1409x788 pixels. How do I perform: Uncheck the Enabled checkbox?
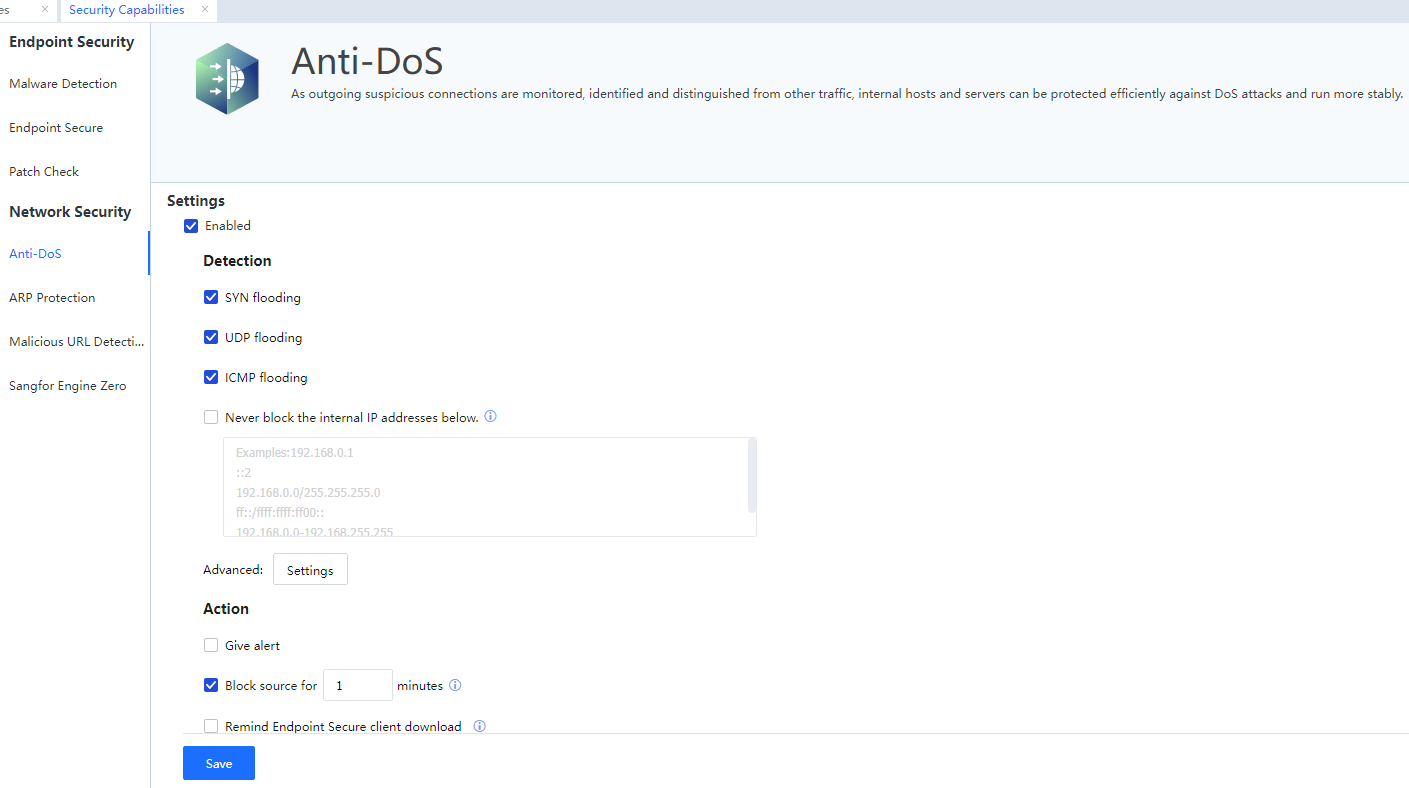coord(191,226)
